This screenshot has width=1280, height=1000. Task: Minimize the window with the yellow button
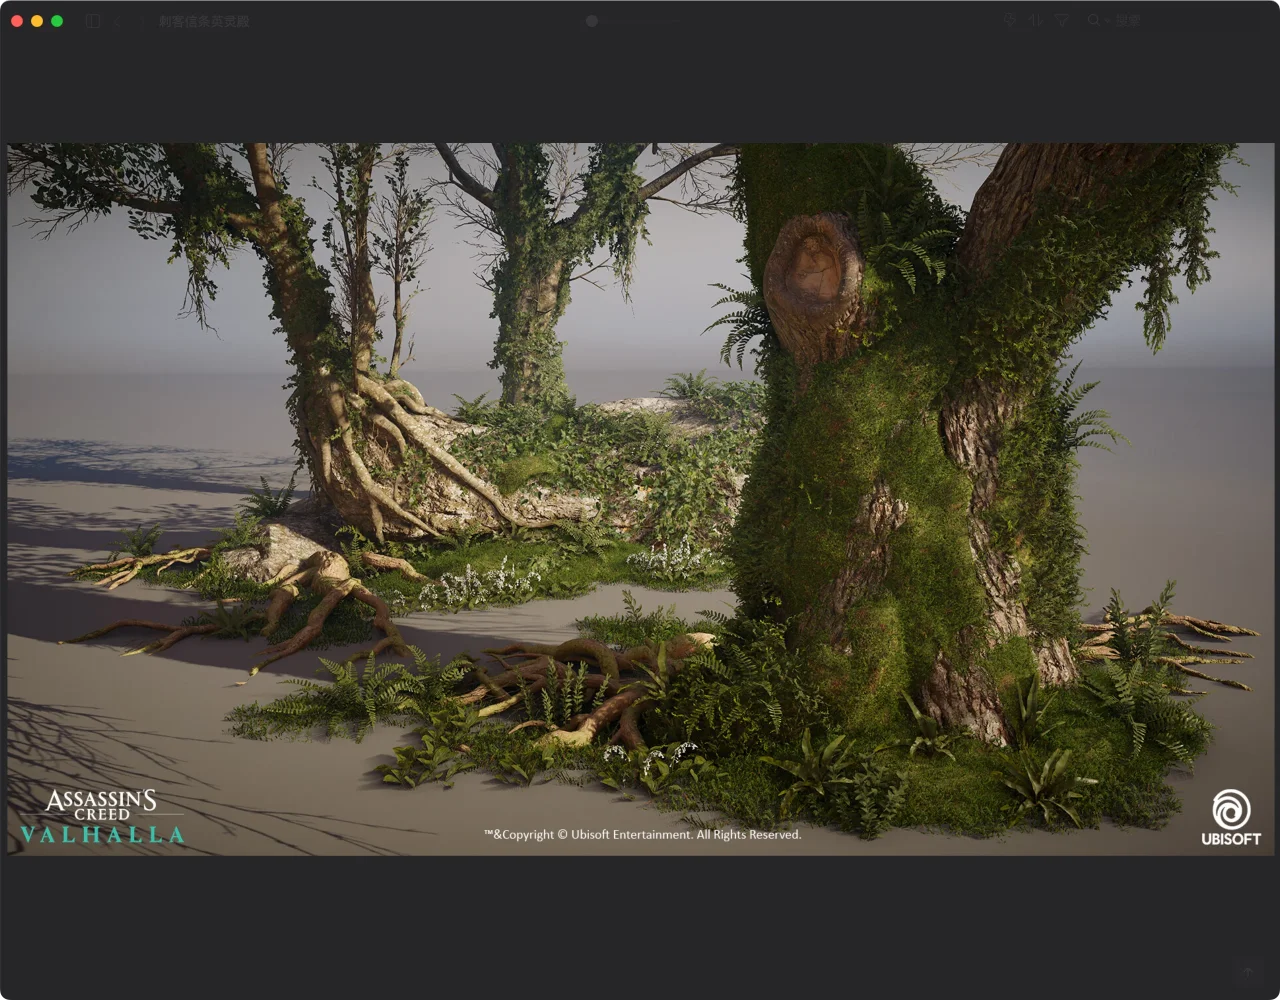click(37, 21)
